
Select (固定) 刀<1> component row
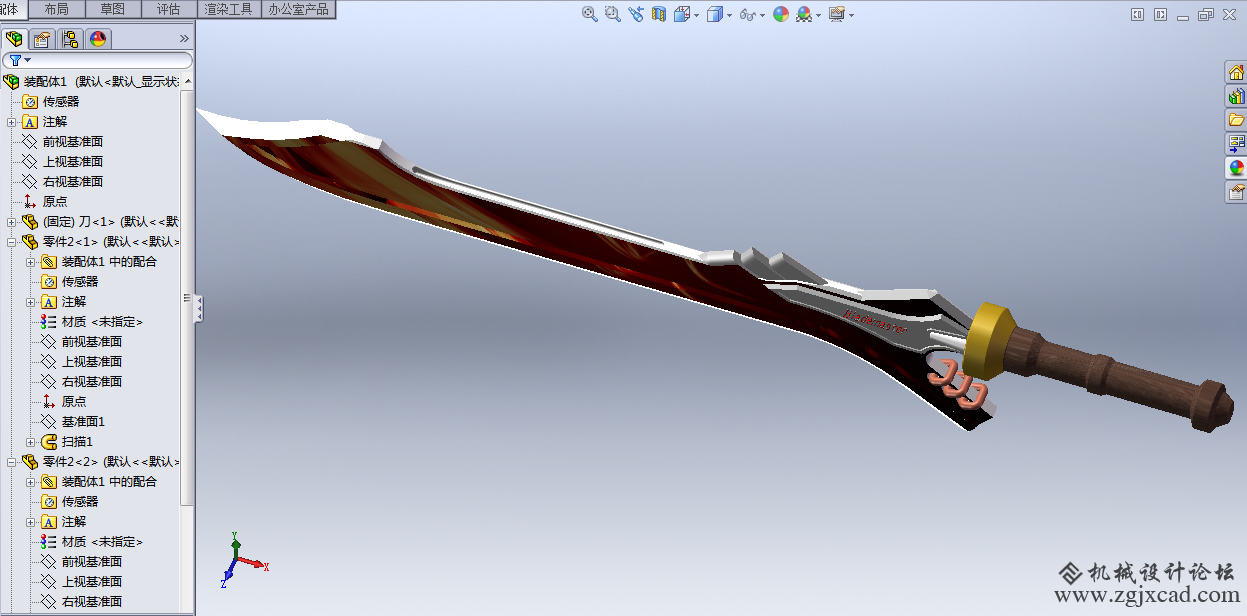tap(100, 222)
